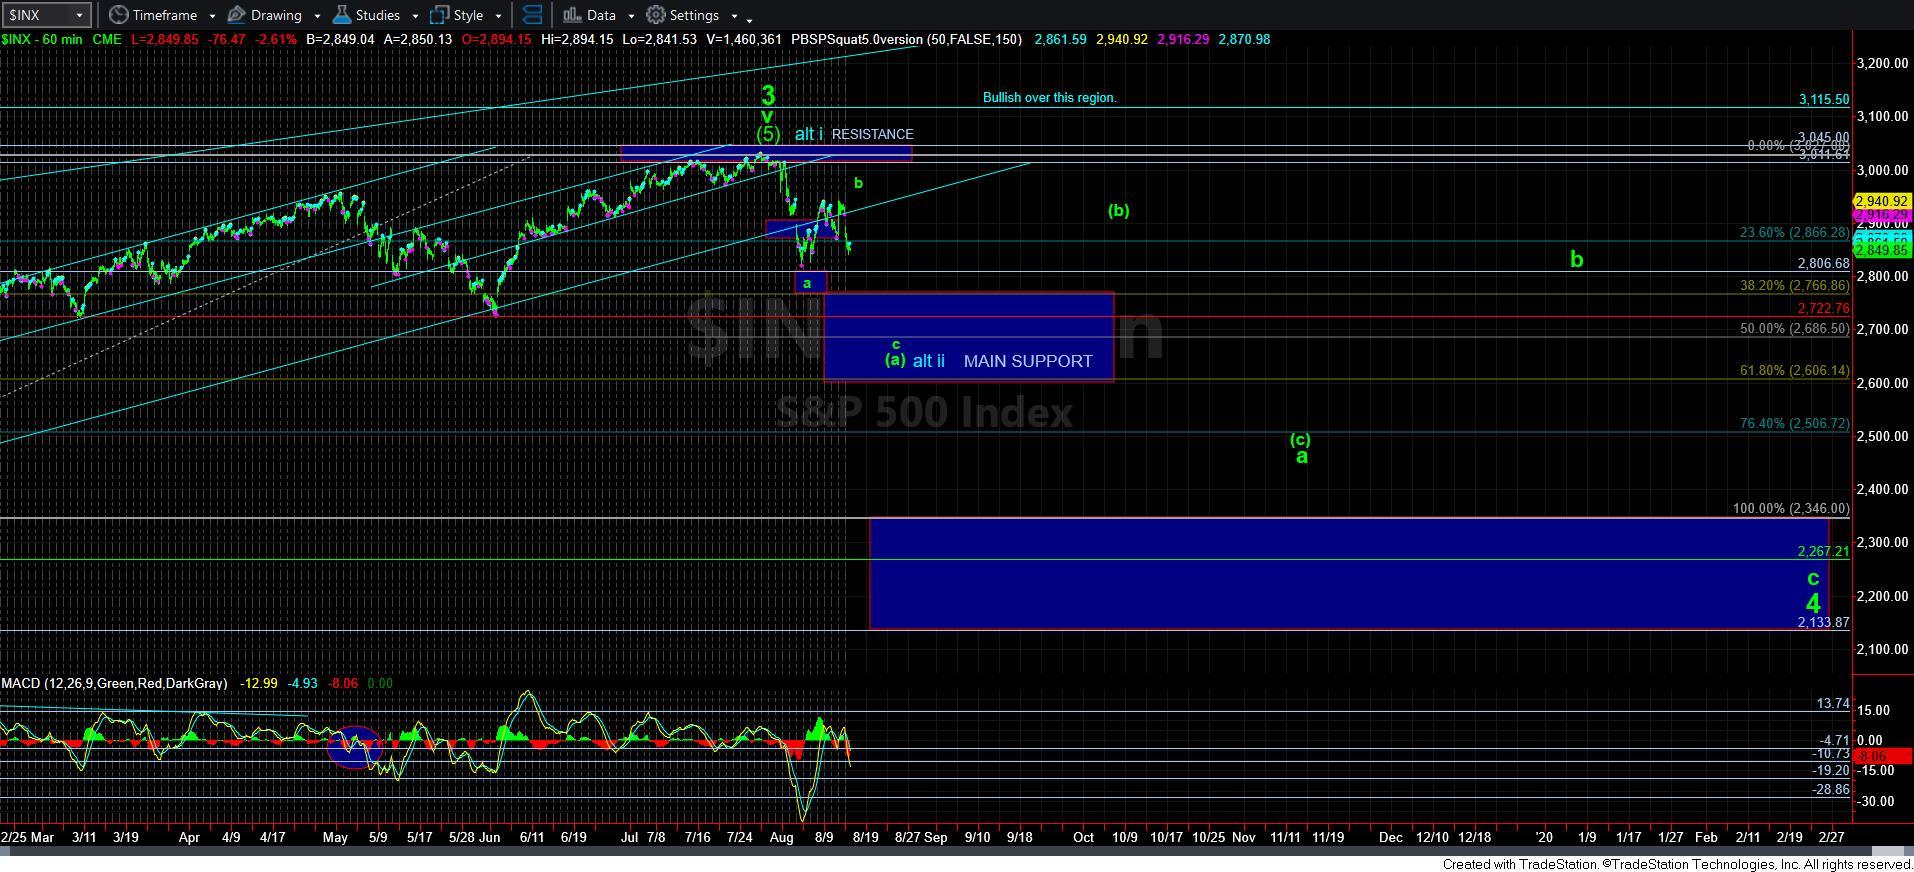
Task: Click the 'Aug' date on time axis
Action: click(783, 837)
